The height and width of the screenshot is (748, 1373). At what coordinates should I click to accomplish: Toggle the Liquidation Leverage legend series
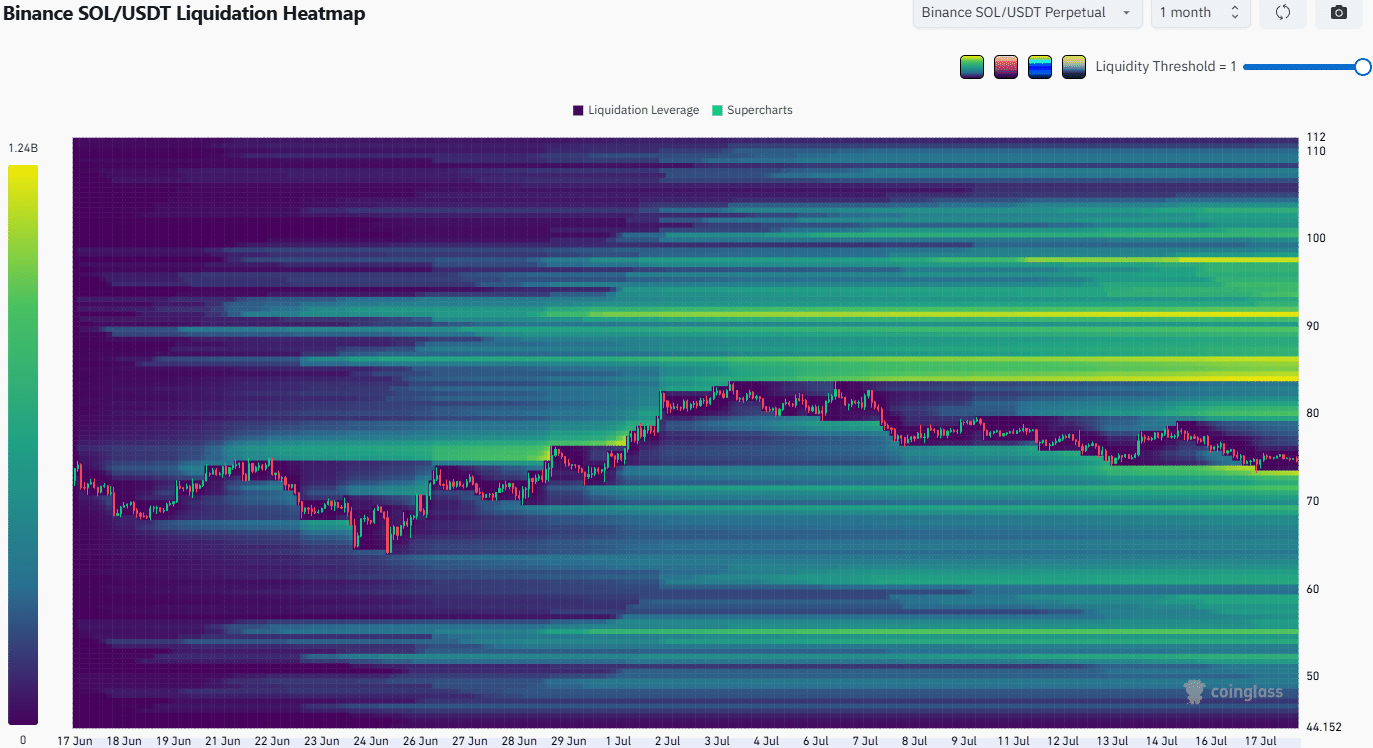coord(636,110)
